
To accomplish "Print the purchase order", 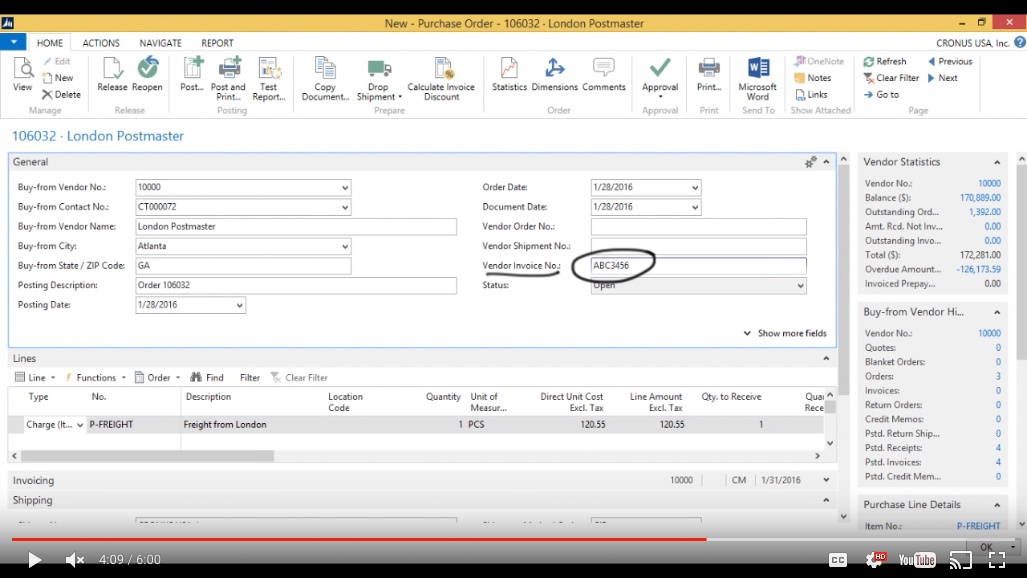I will coord(709,75).
